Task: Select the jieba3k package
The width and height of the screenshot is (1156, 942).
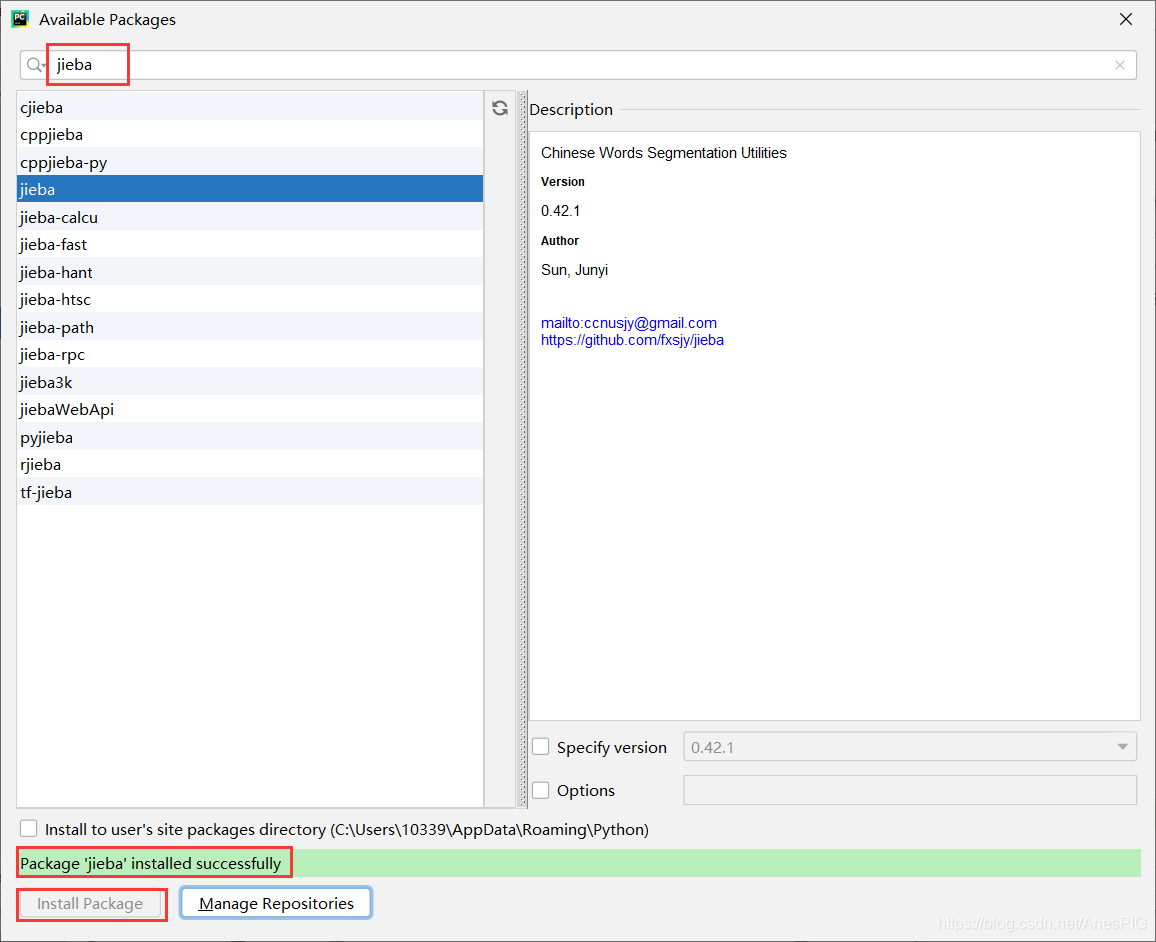Action: 250,382
